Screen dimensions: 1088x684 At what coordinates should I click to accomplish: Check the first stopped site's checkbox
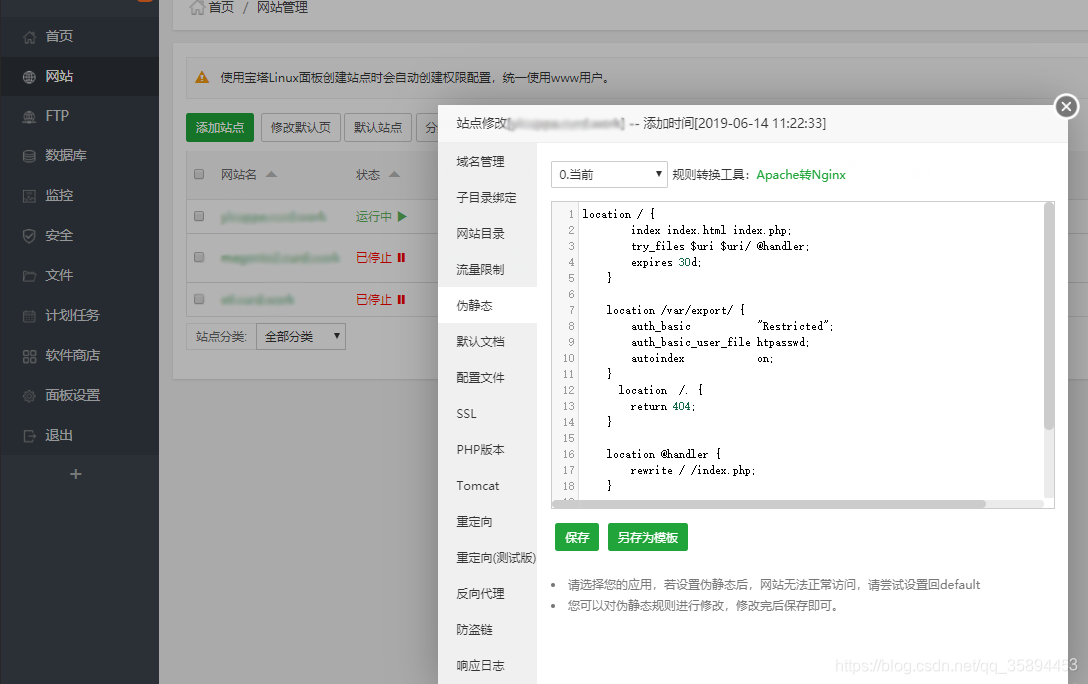[199, 257]
